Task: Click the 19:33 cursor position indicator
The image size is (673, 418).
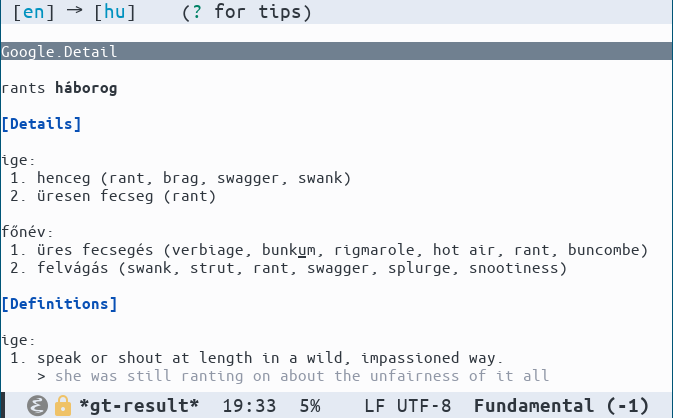Action: (249, 406)
